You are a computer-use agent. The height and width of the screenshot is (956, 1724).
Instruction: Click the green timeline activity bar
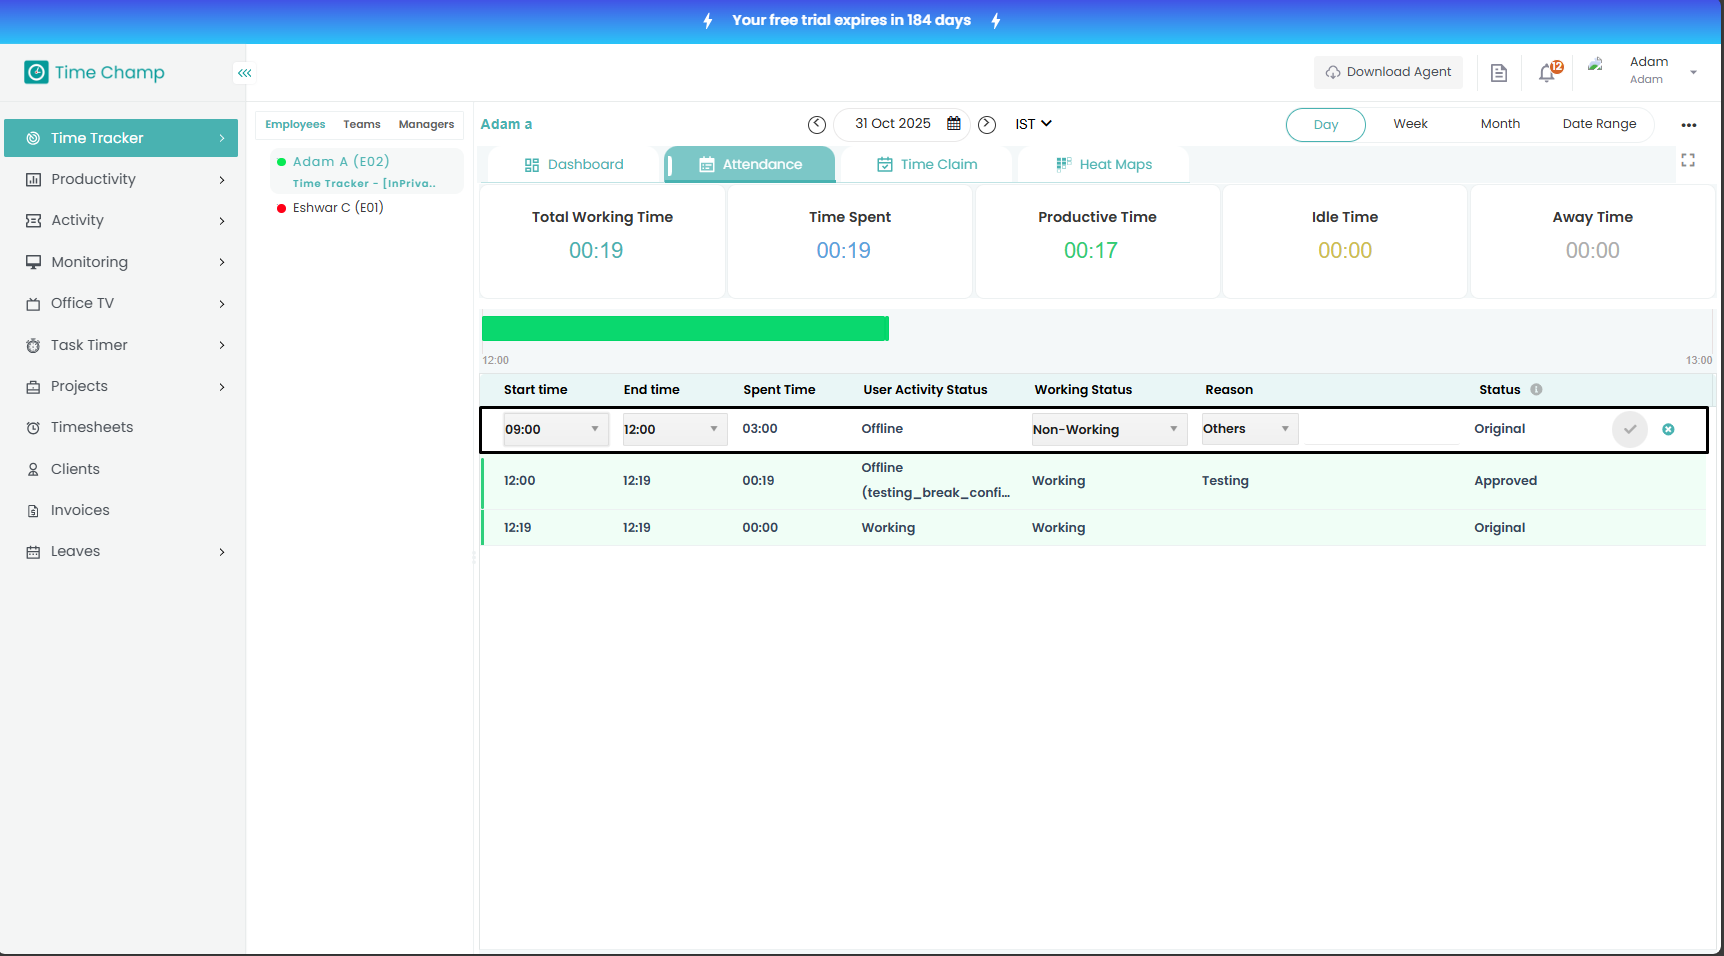tap(685, 329)
